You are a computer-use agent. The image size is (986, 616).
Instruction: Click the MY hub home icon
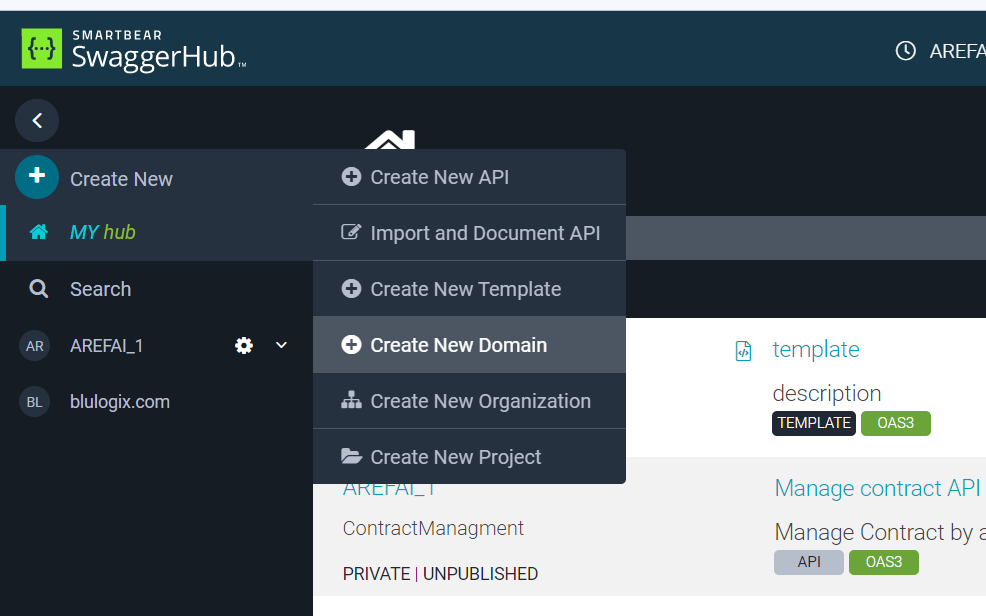pos(39,232)
